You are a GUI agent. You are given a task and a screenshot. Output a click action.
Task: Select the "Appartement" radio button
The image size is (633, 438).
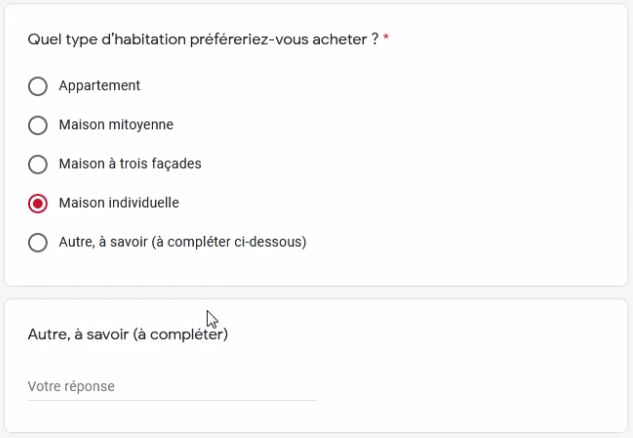click(x=38, y=86)
